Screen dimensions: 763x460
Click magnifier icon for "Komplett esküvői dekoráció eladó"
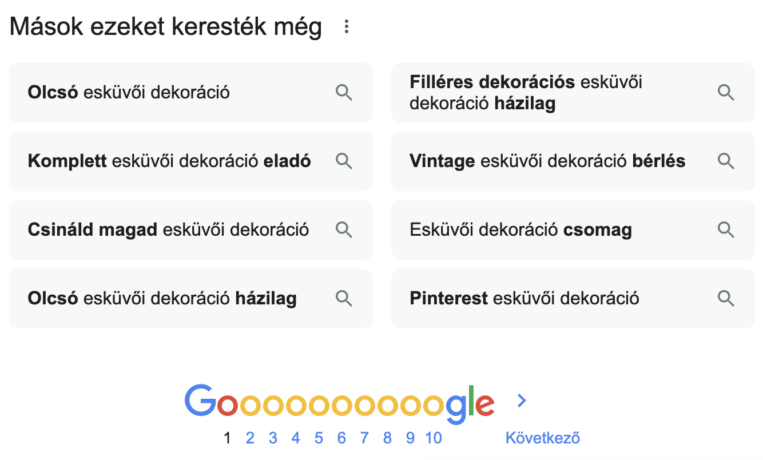344,161
